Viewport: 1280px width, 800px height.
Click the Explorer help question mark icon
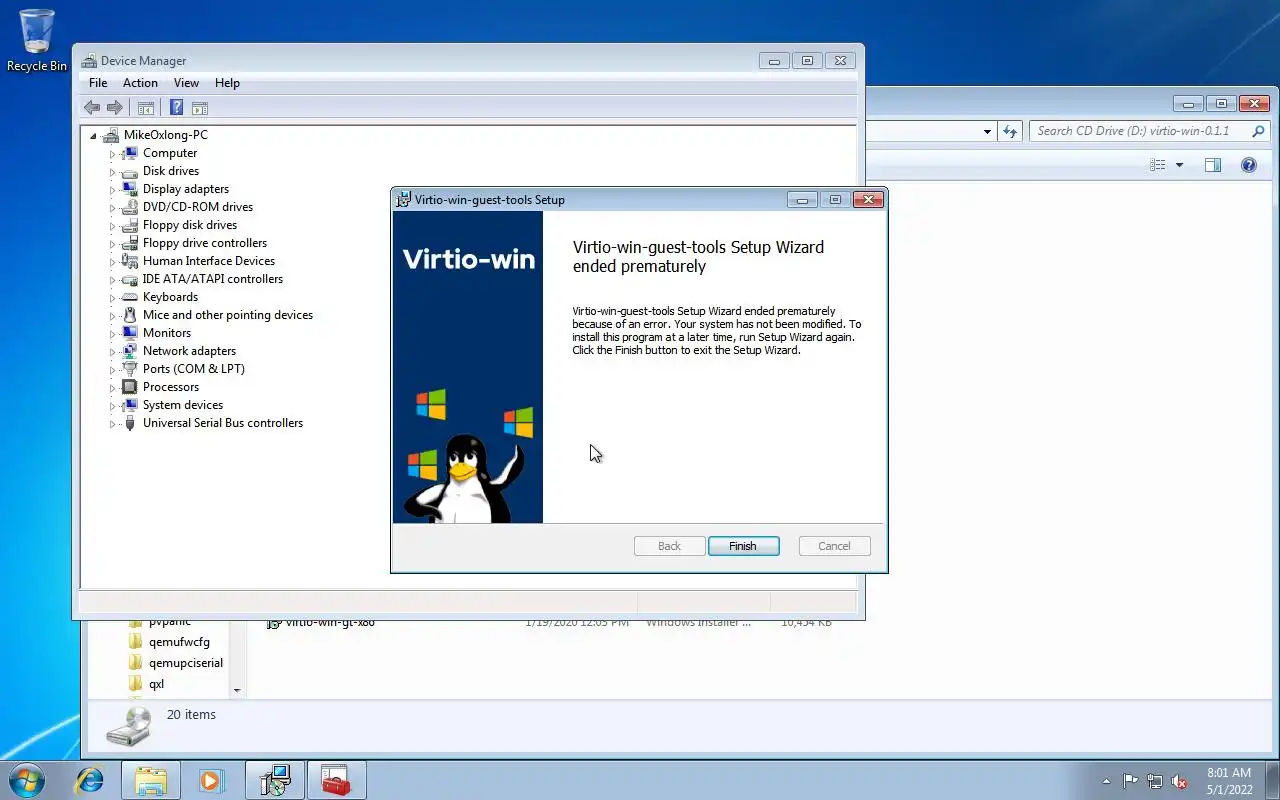point(1248,165)
